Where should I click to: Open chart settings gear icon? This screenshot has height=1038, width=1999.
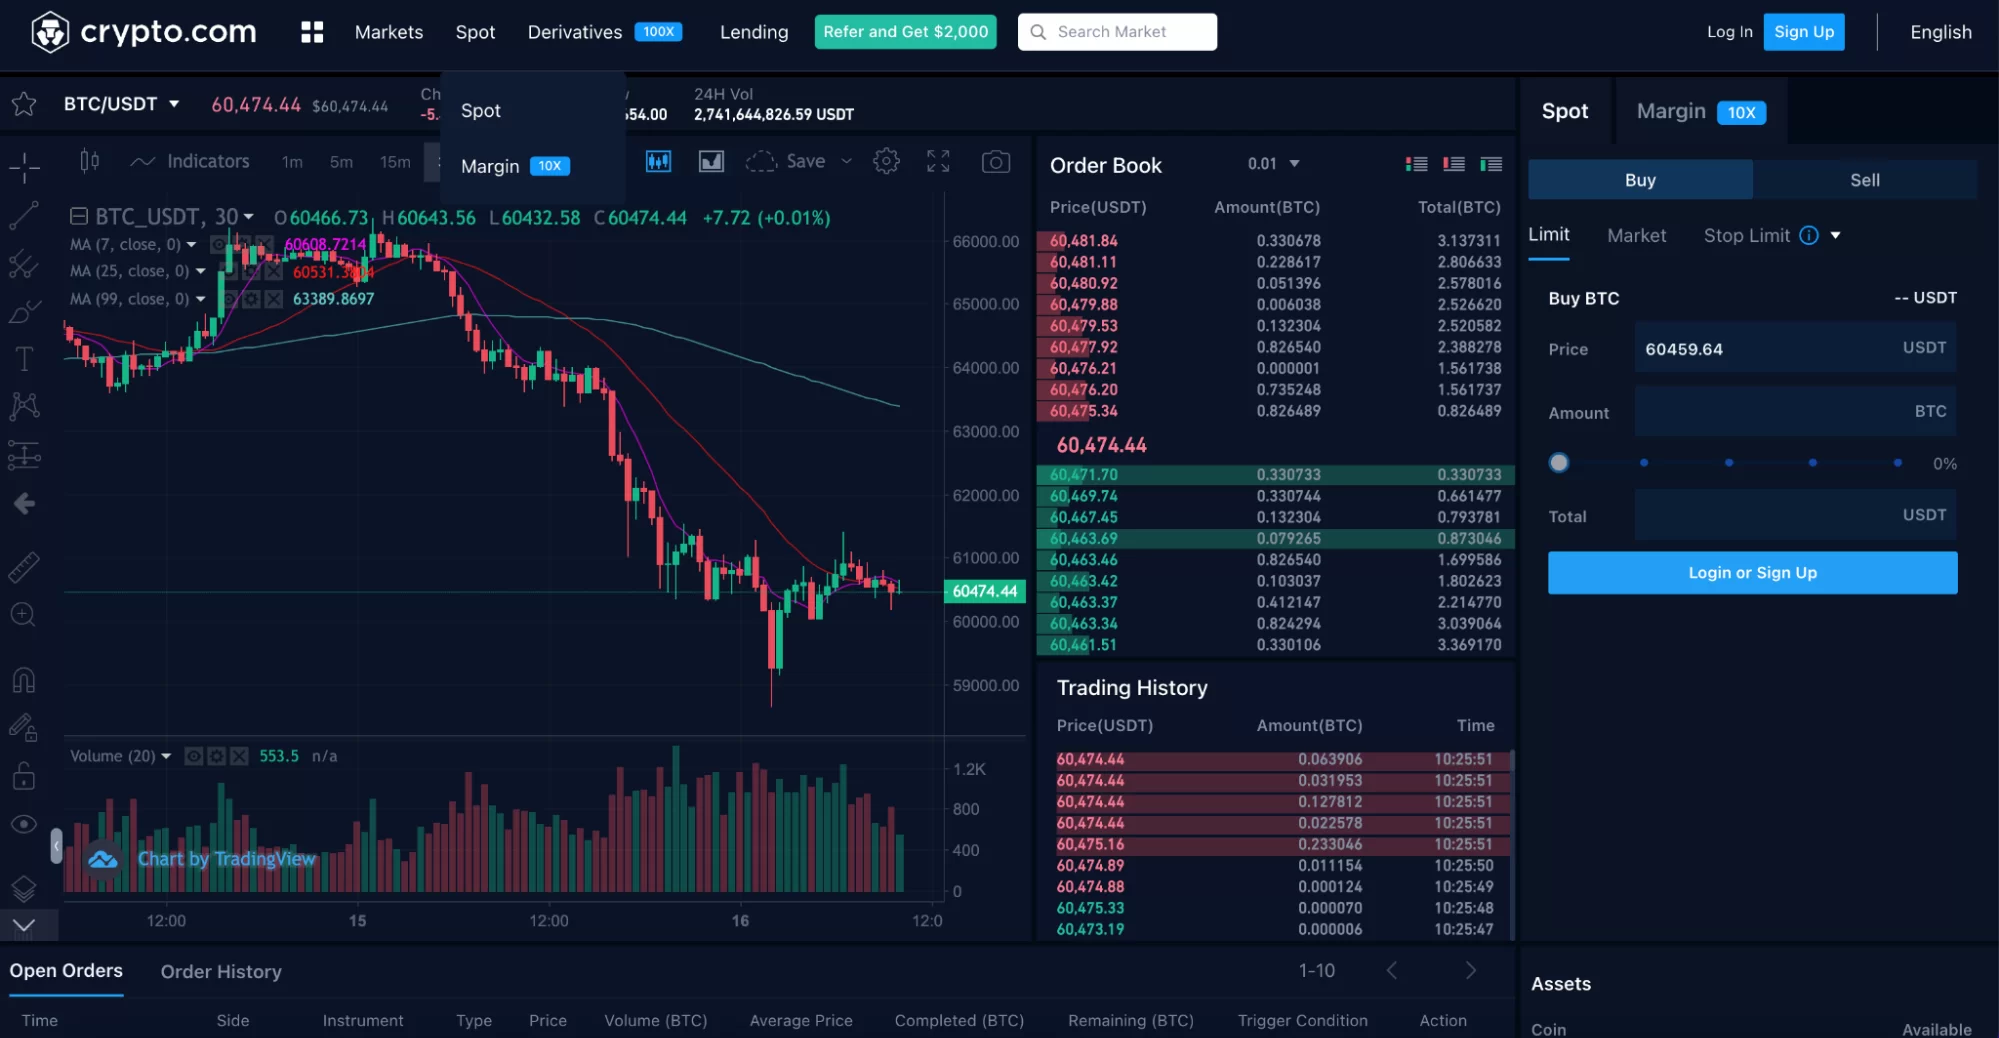[x=886, y=161]
